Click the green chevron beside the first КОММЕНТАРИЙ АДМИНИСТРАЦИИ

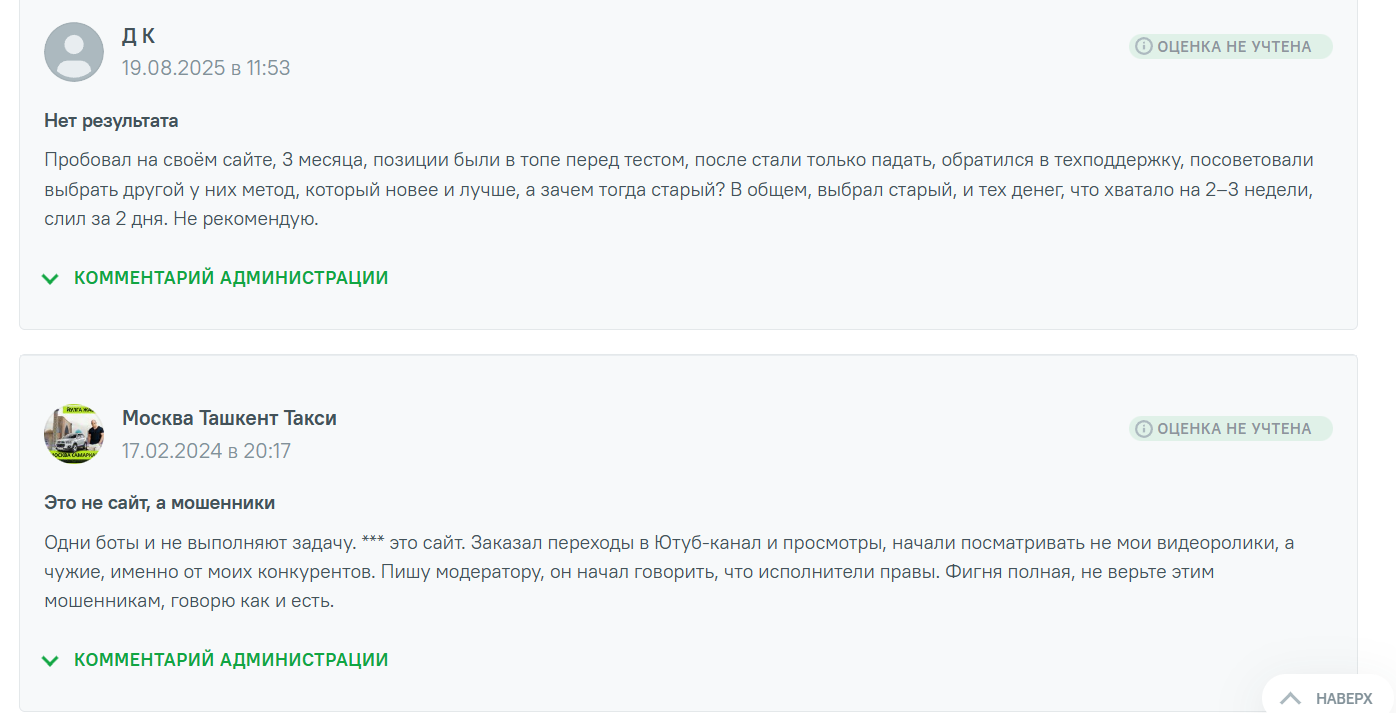50,278
